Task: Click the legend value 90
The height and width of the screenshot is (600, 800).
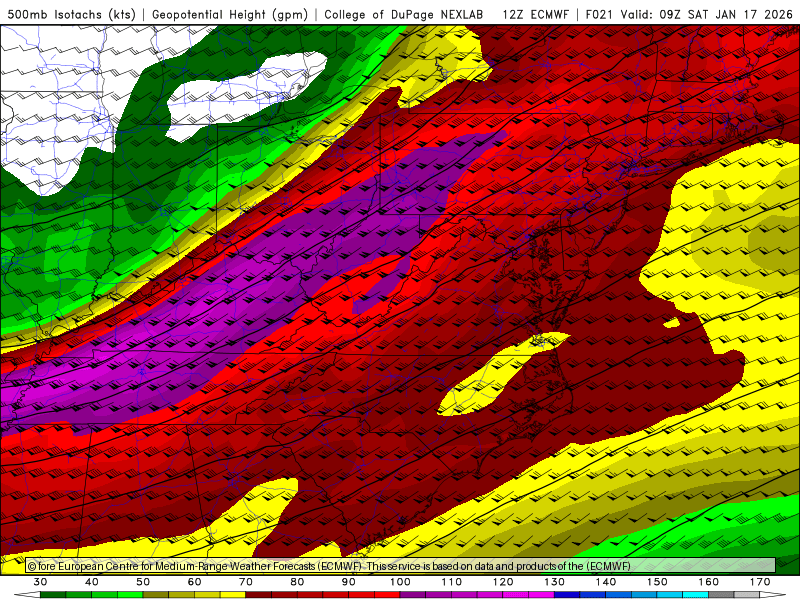Action: click(x=349, y=582)
